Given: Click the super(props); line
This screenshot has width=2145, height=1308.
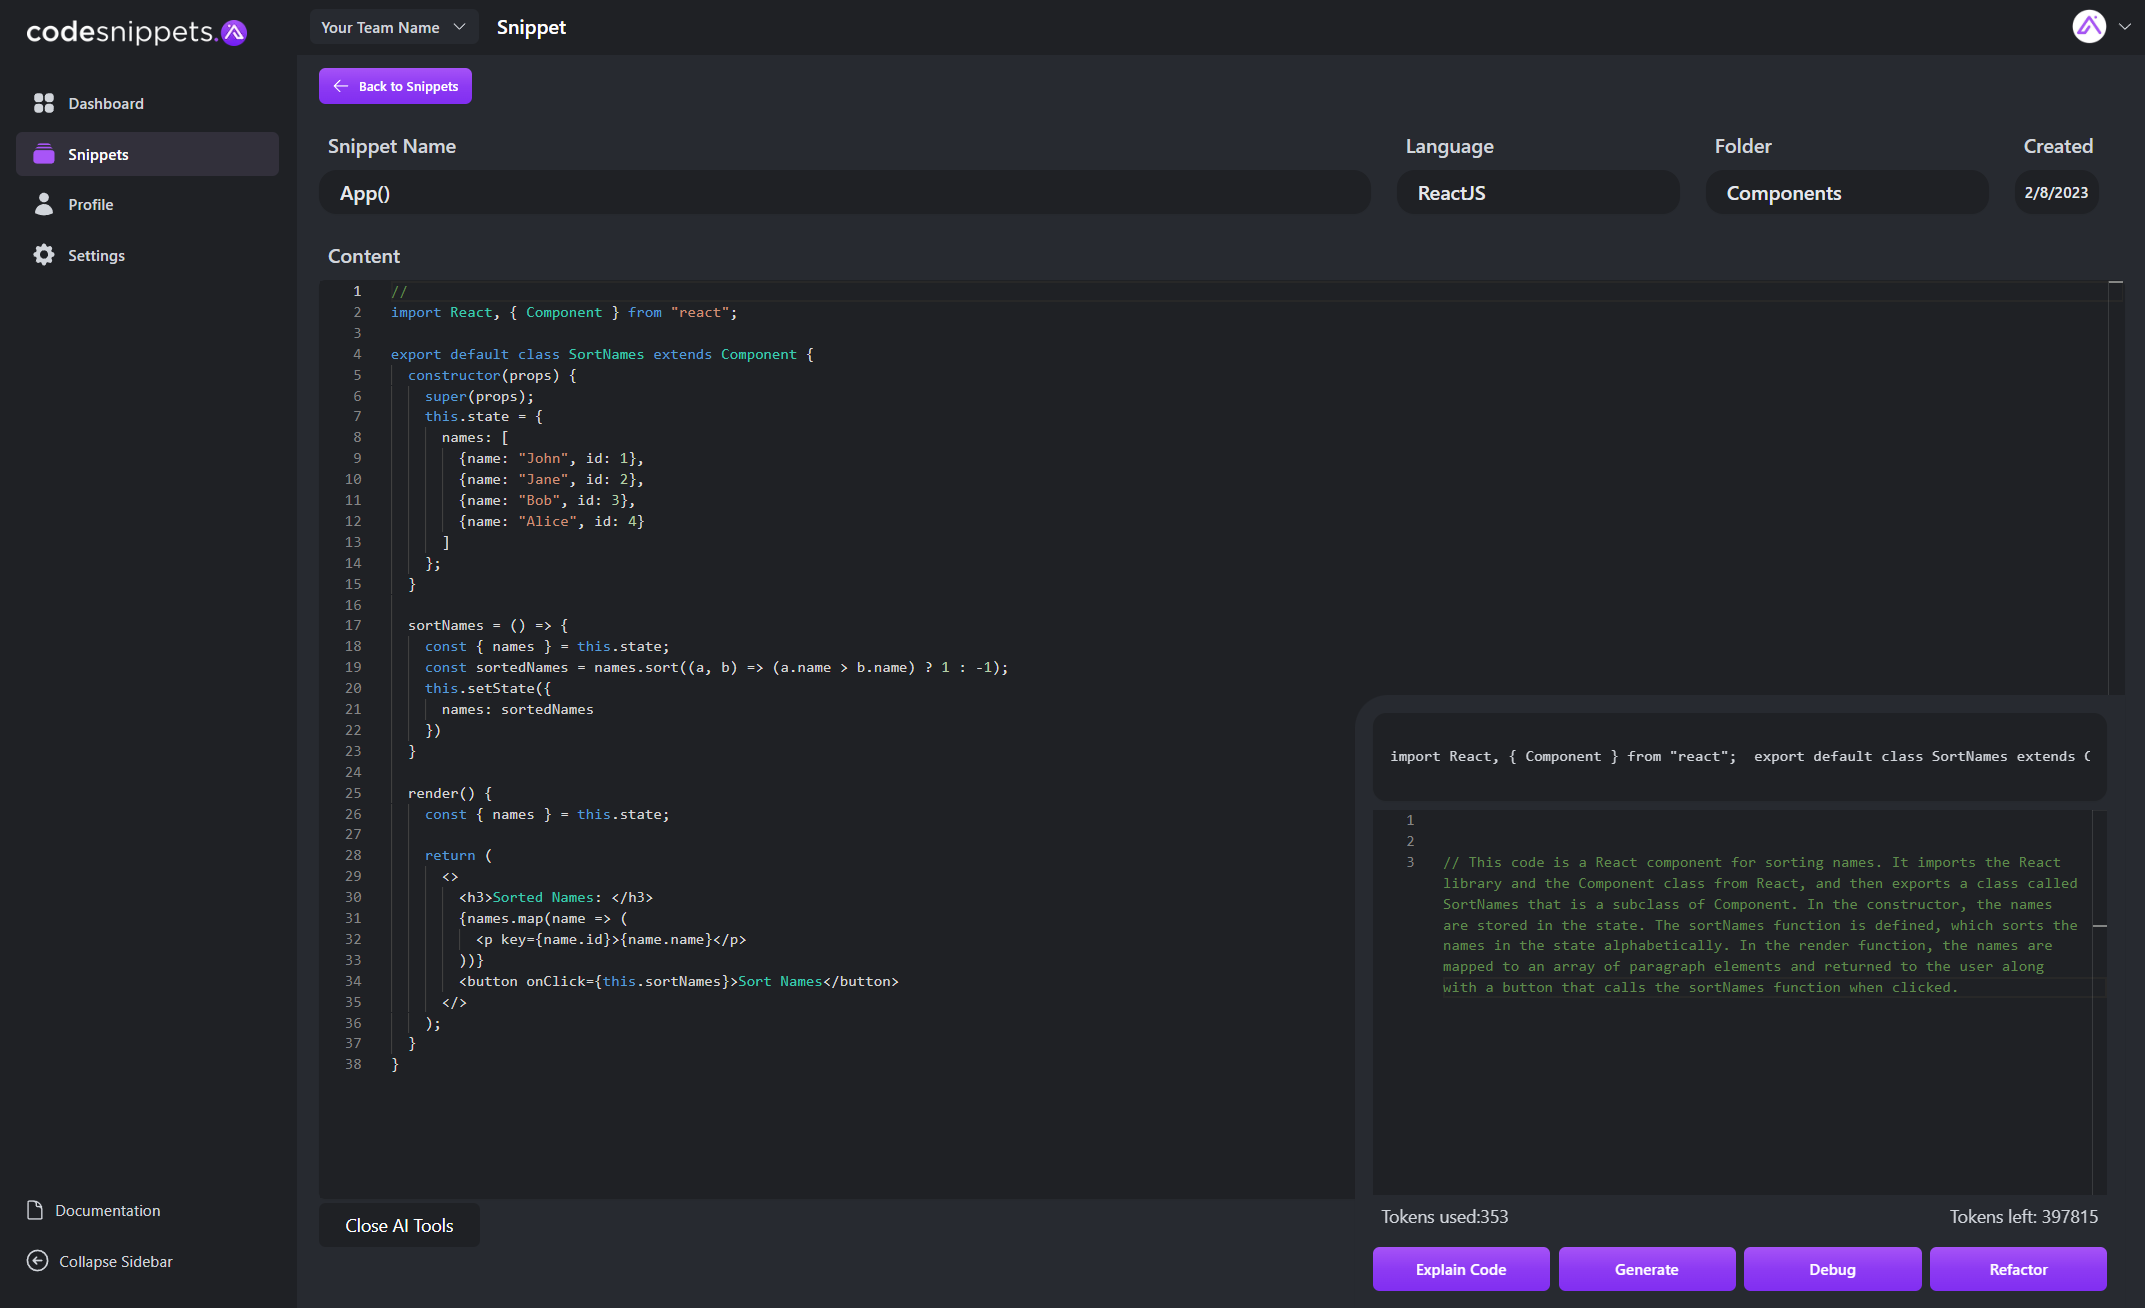Looking at the screenshot, I should coord(479,396).
